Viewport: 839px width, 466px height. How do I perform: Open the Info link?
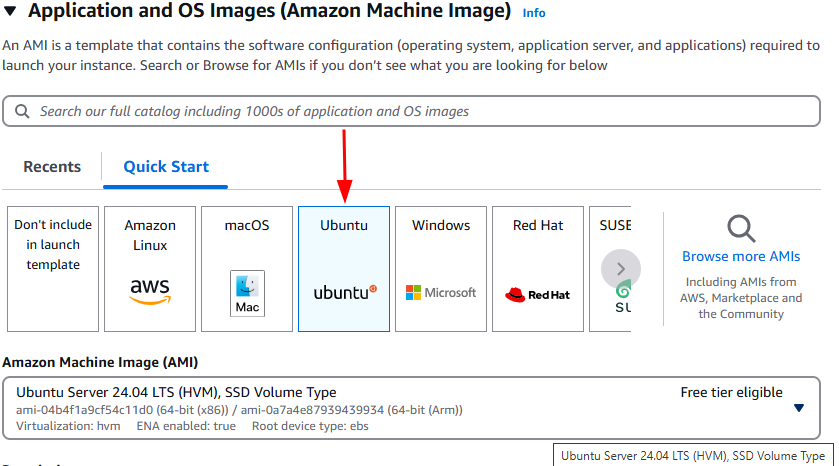(534, 13)
